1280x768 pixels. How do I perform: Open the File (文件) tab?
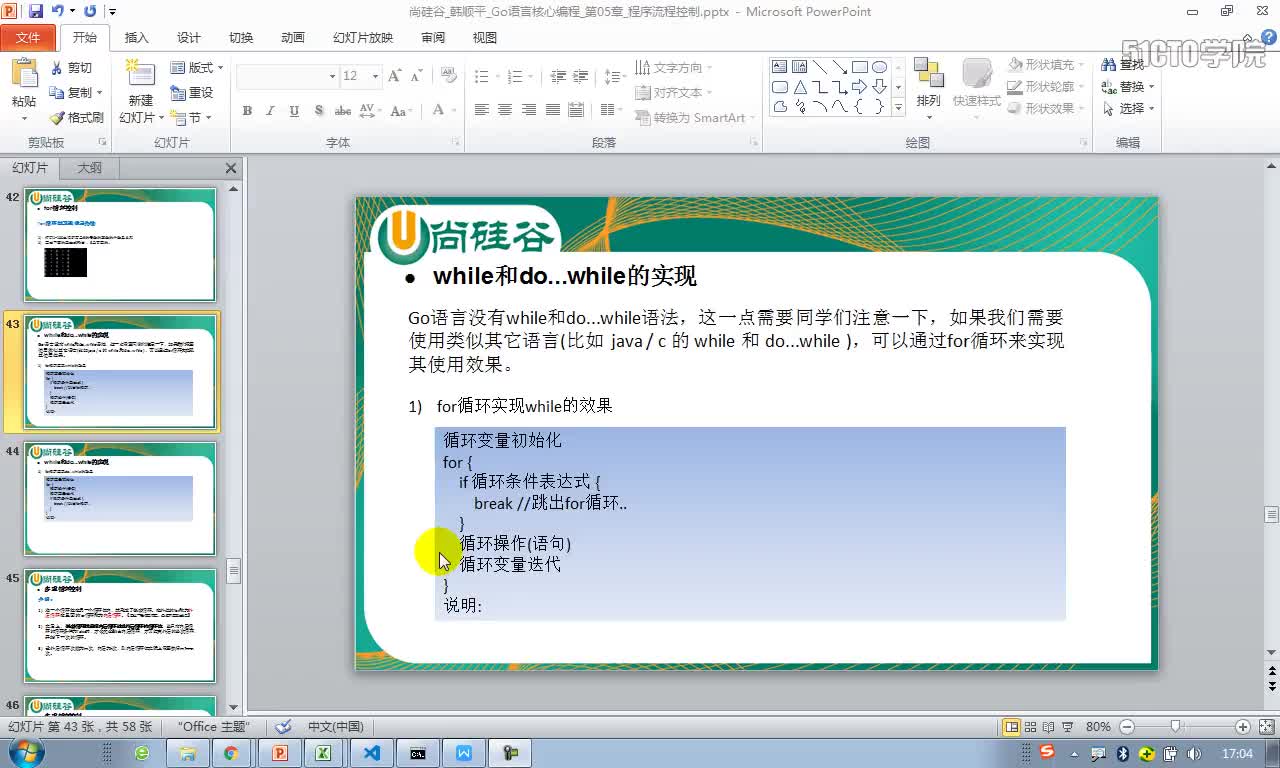(28, 38)
